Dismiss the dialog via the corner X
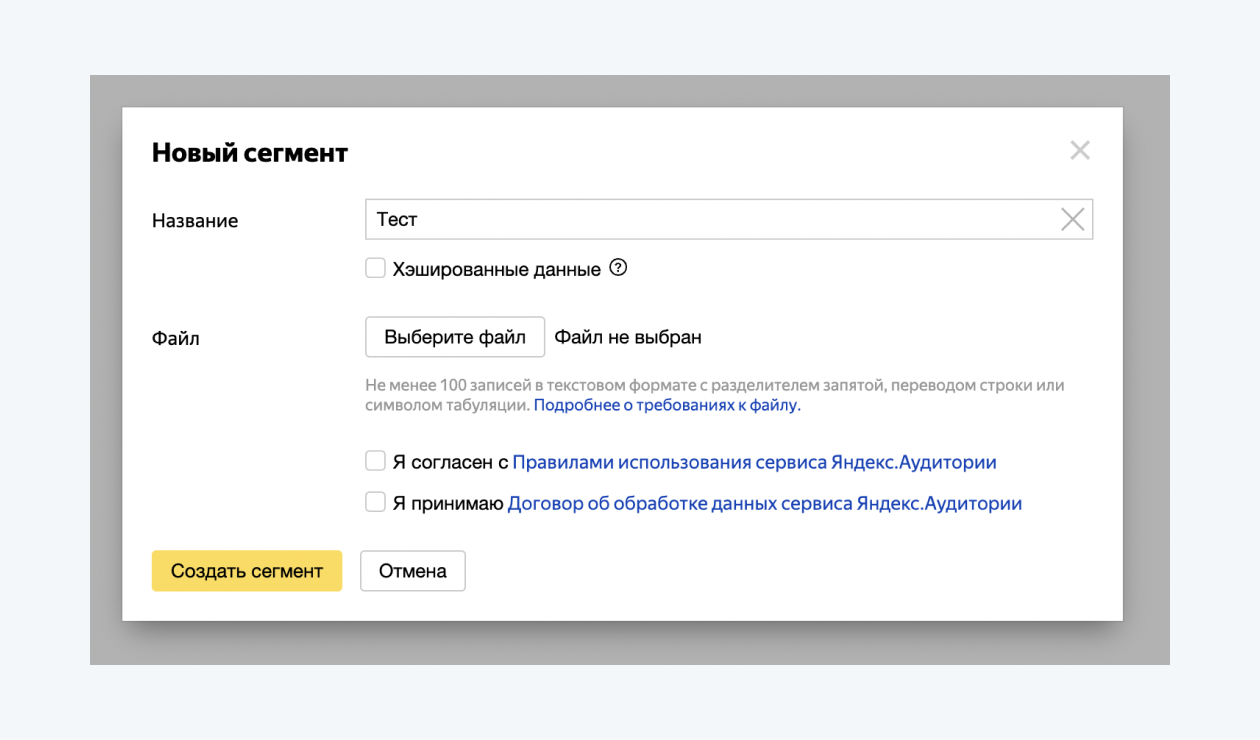Screen dimensions: 1260x740 (x=1080, y=150)
